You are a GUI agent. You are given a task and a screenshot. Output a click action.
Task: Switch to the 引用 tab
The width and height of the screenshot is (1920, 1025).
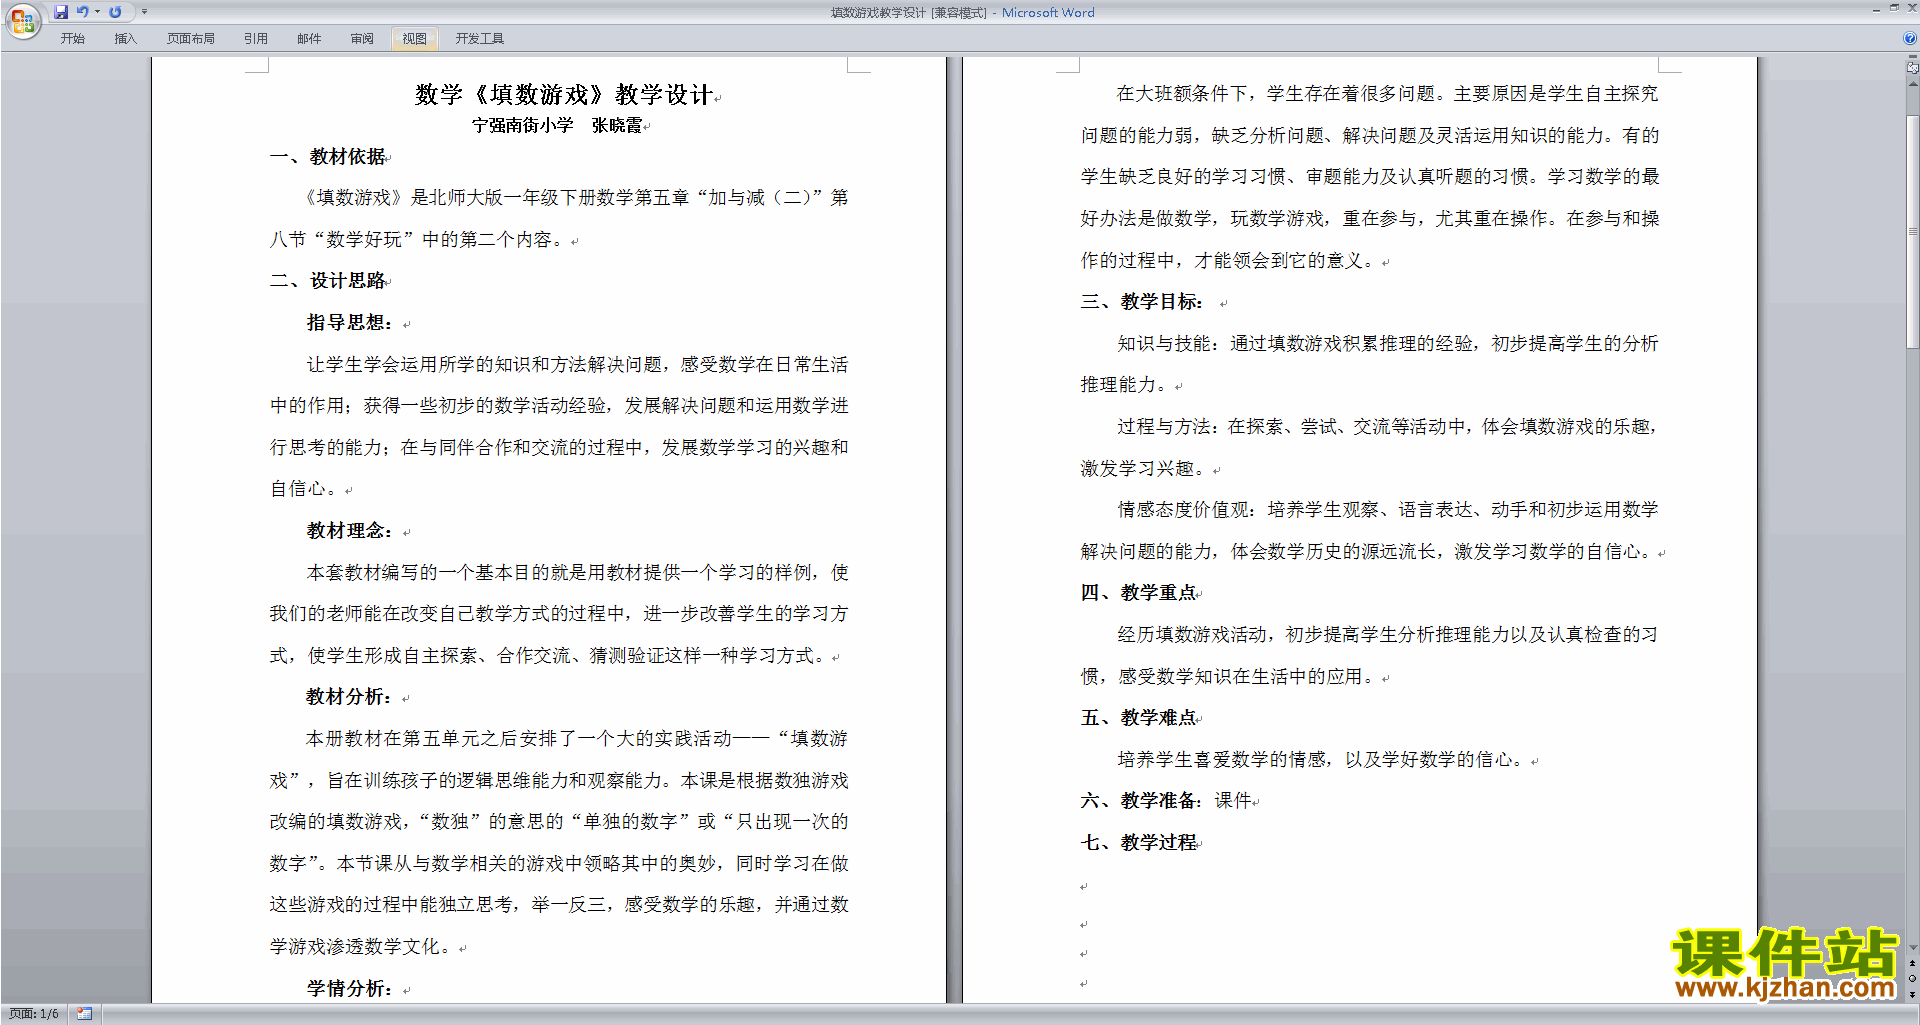click(256, 39)
